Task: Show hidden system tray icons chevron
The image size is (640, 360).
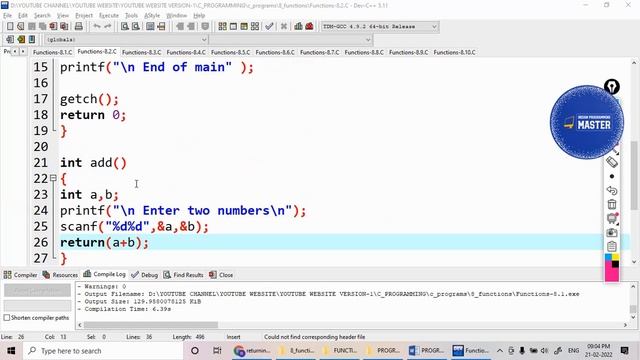Action: click(500, 351)
